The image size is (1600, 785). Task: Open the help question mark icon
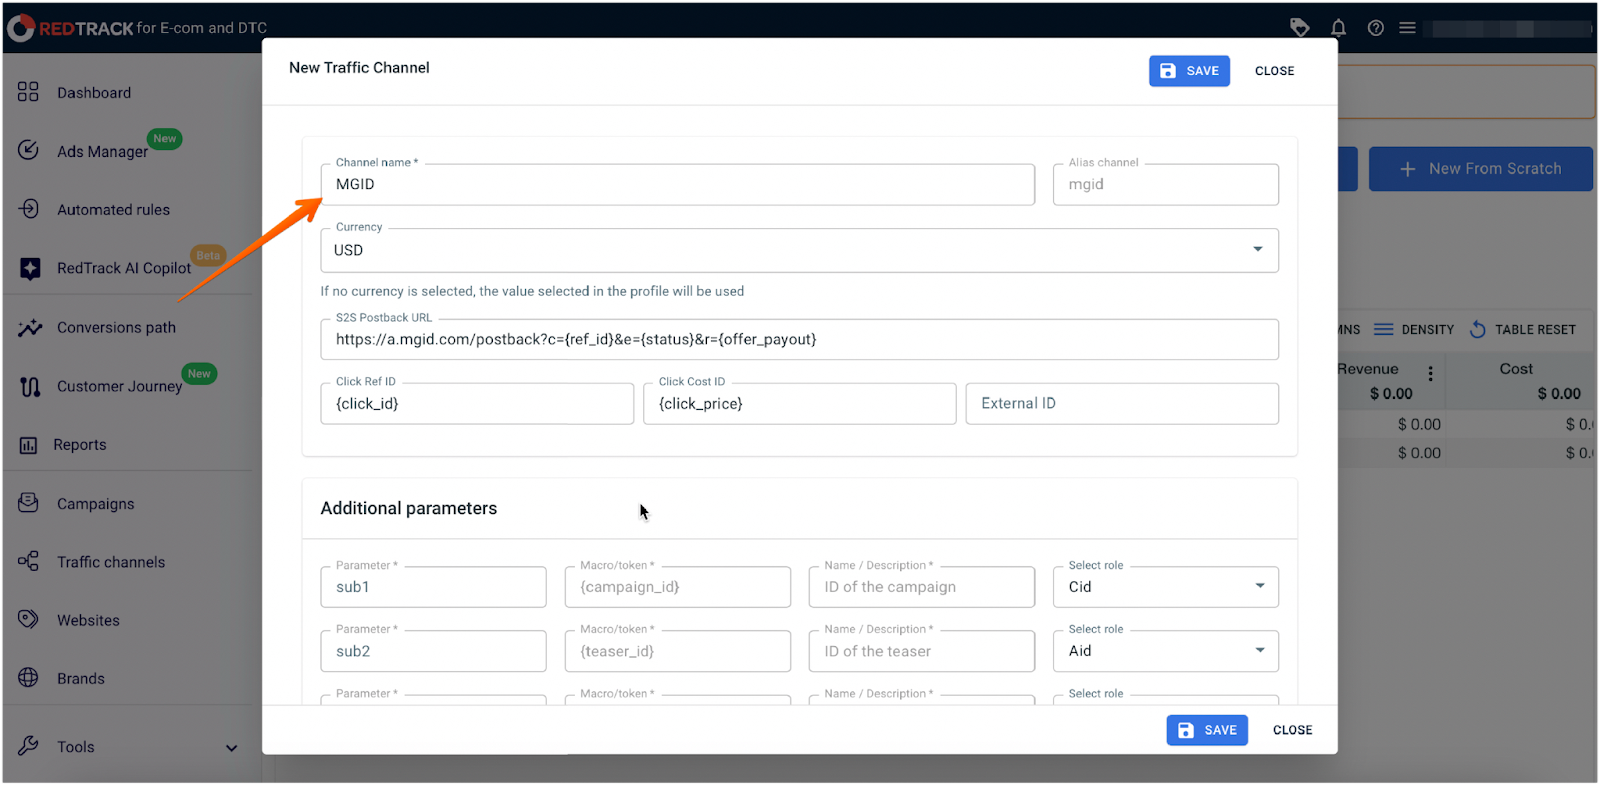1376,28
